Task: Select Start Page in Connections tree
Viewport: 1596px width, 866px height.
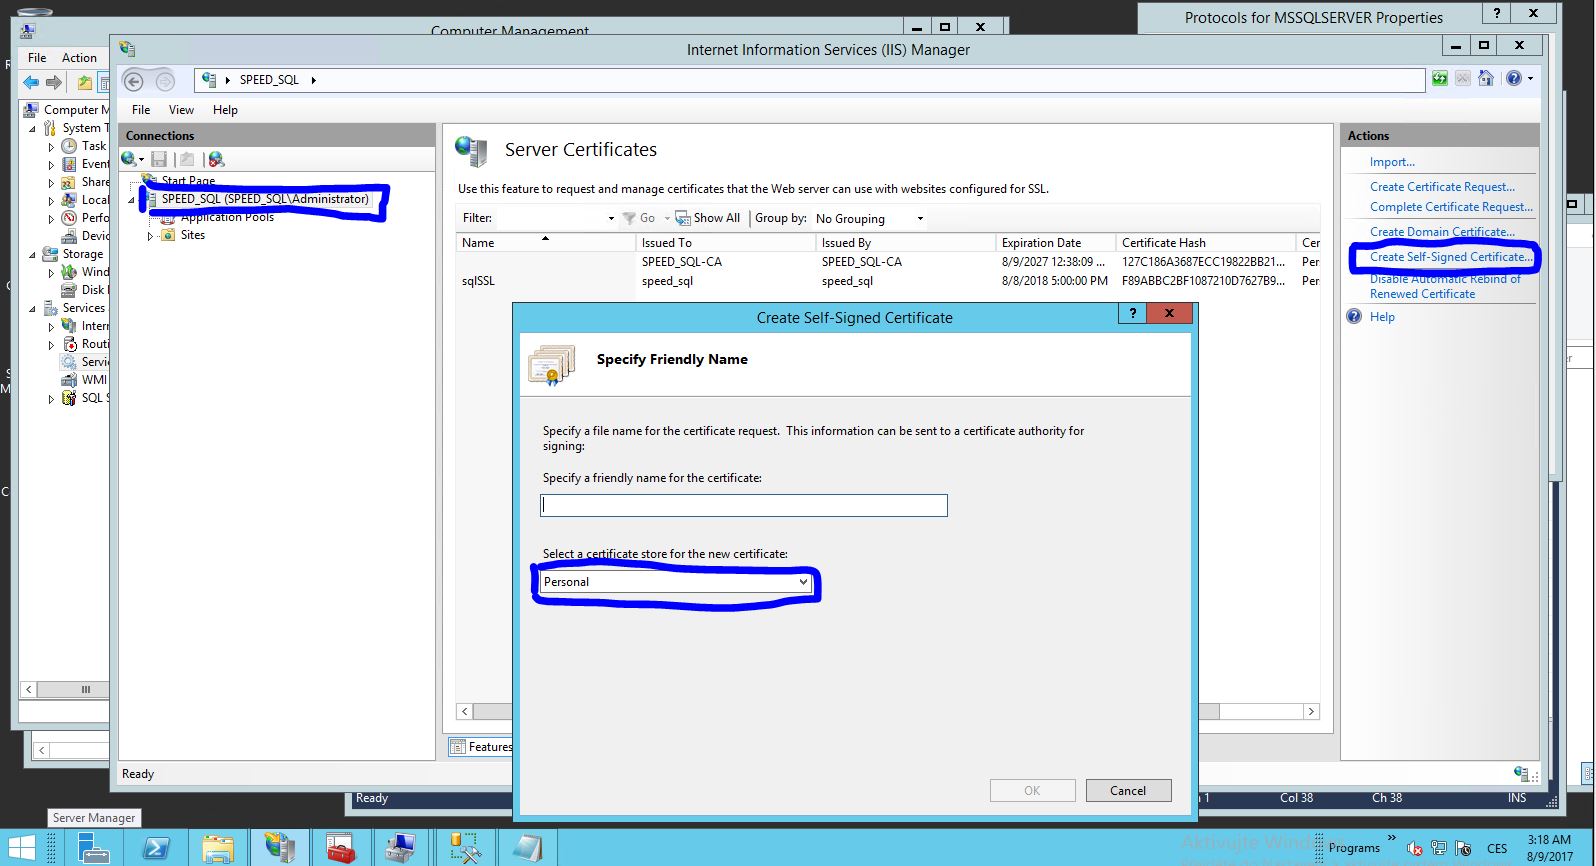Action: click(x=188, y=181)
